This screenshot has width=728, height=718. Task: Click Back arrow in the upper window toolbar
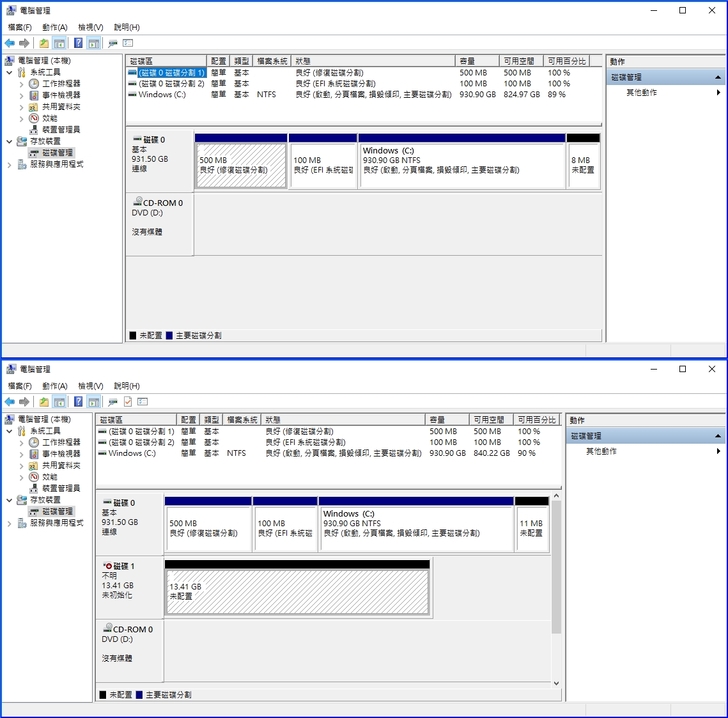pyautogui.click(x=10, y=43)
